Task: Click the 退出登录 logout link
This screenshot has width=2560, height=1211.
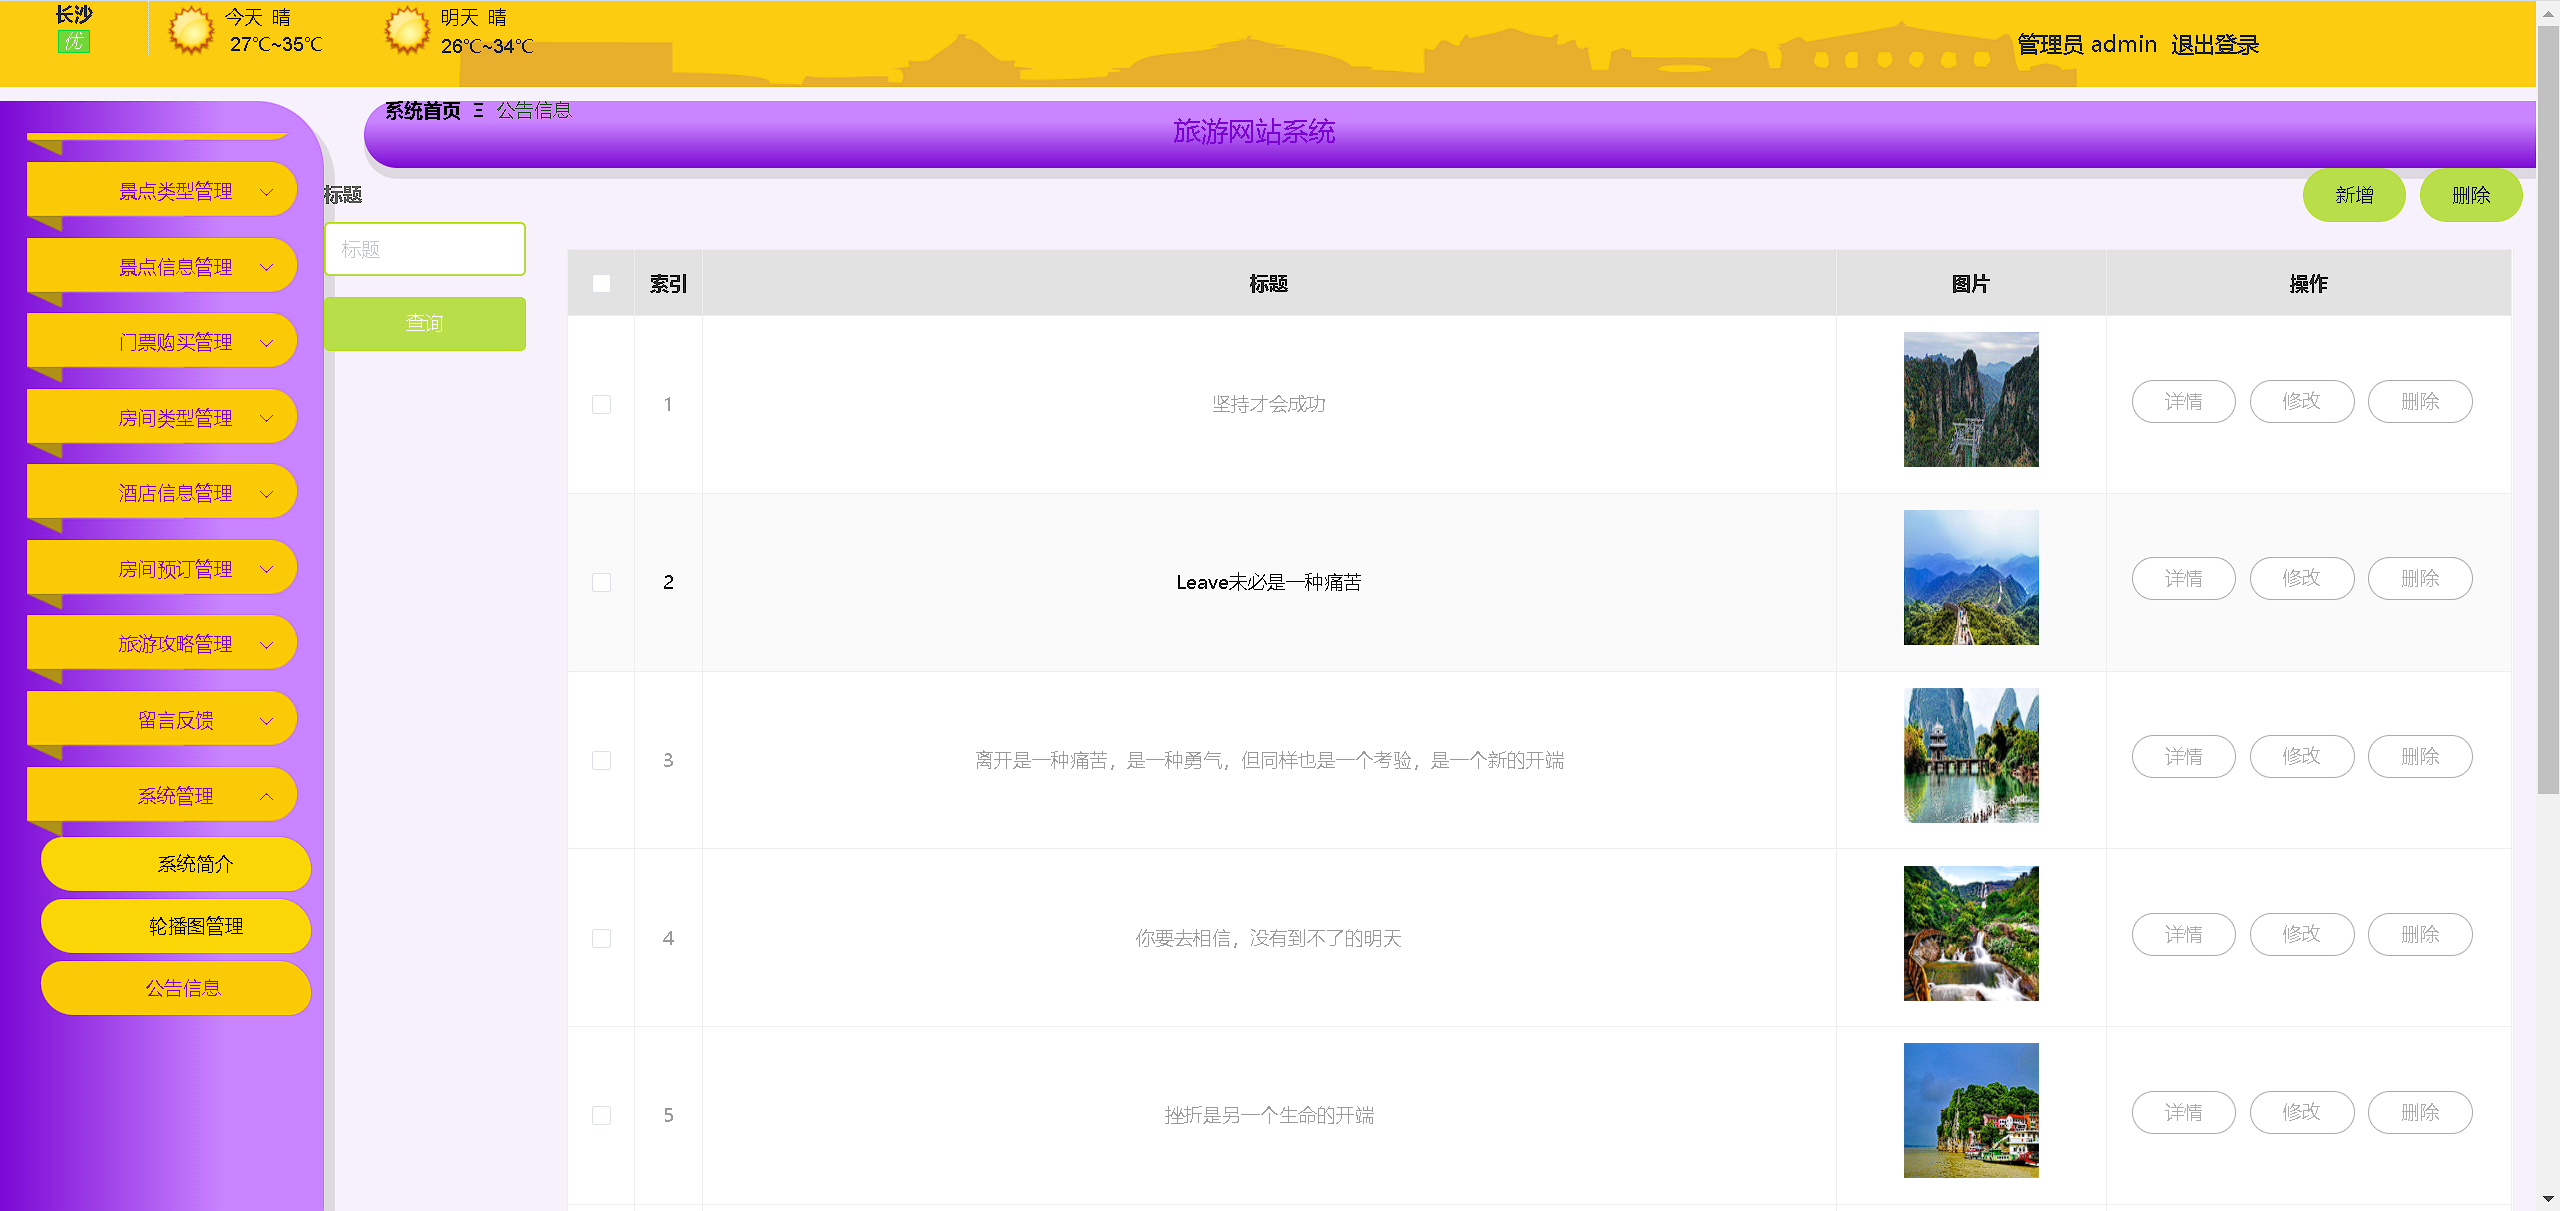Action: pos(2214,45)
